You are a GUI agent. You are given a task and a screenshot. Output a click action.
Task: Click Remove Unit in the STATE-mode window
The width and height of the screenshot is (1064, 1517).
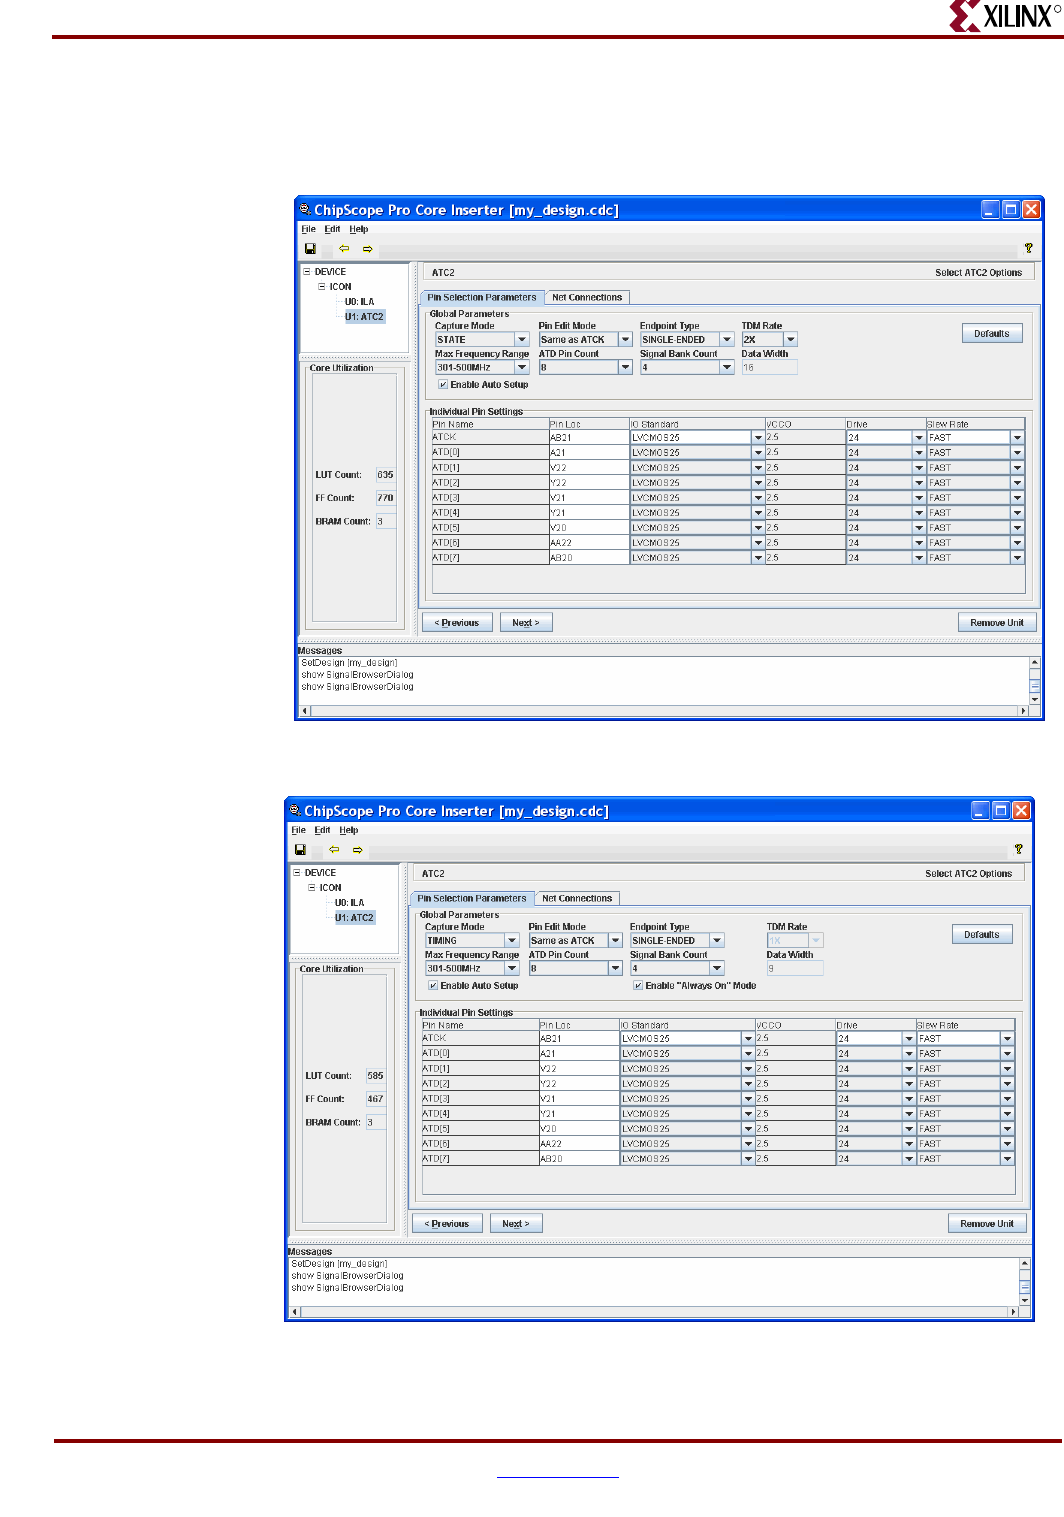[x=997, y=623]
